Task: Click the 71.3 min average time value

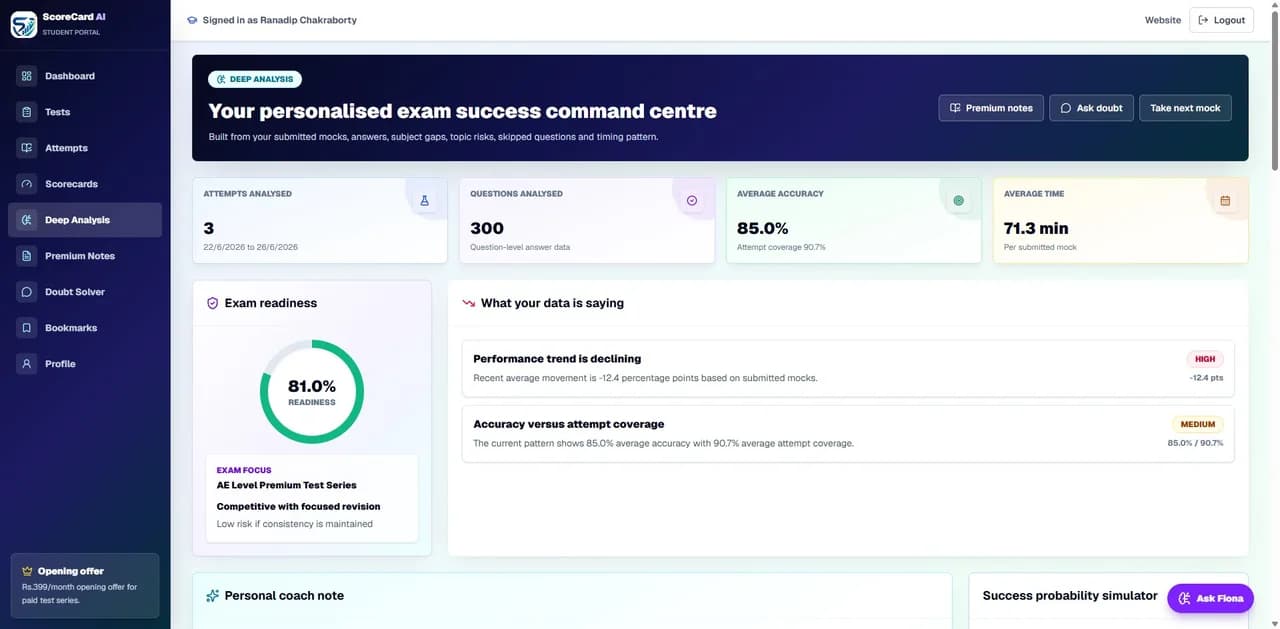Action: (x=1036, y=228)
